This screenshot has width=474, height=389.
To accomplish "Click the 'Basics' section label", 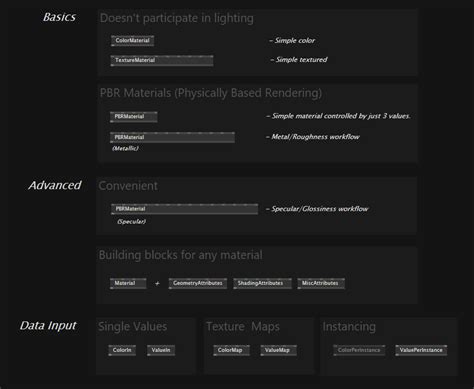I will pos(59,17).
